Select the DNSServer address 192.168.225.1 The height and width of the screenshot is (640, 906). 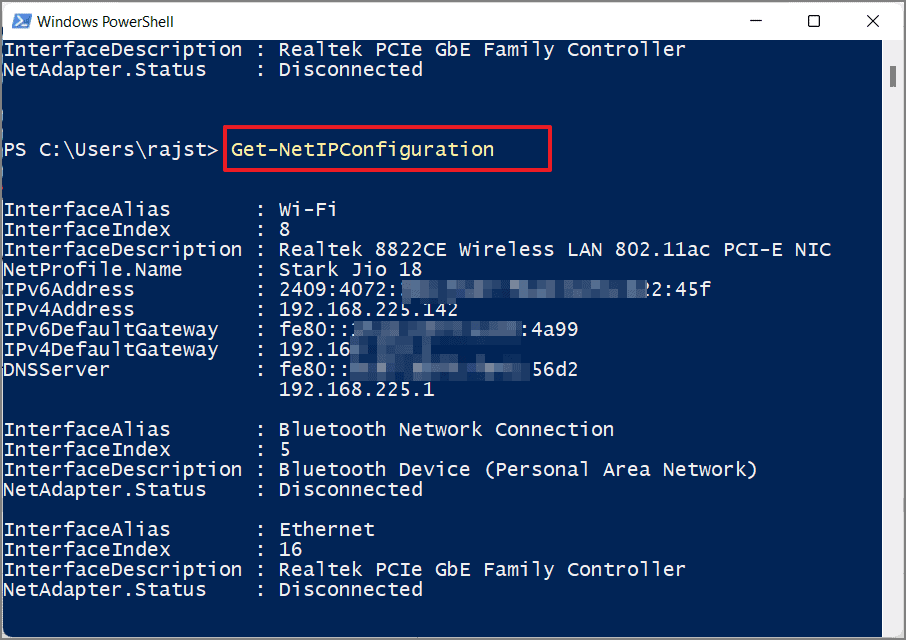[354, 389]
